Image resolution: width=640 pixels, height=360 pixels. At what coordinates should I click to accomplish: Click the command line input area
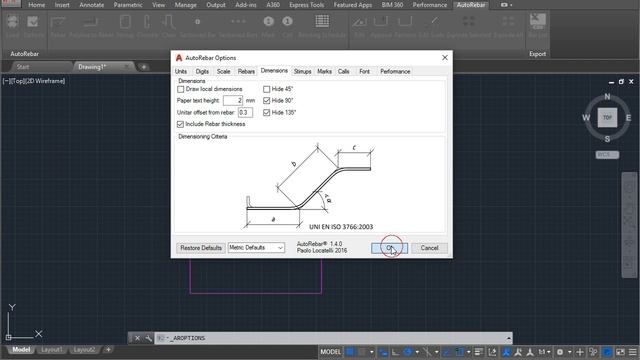pos(333,338)
